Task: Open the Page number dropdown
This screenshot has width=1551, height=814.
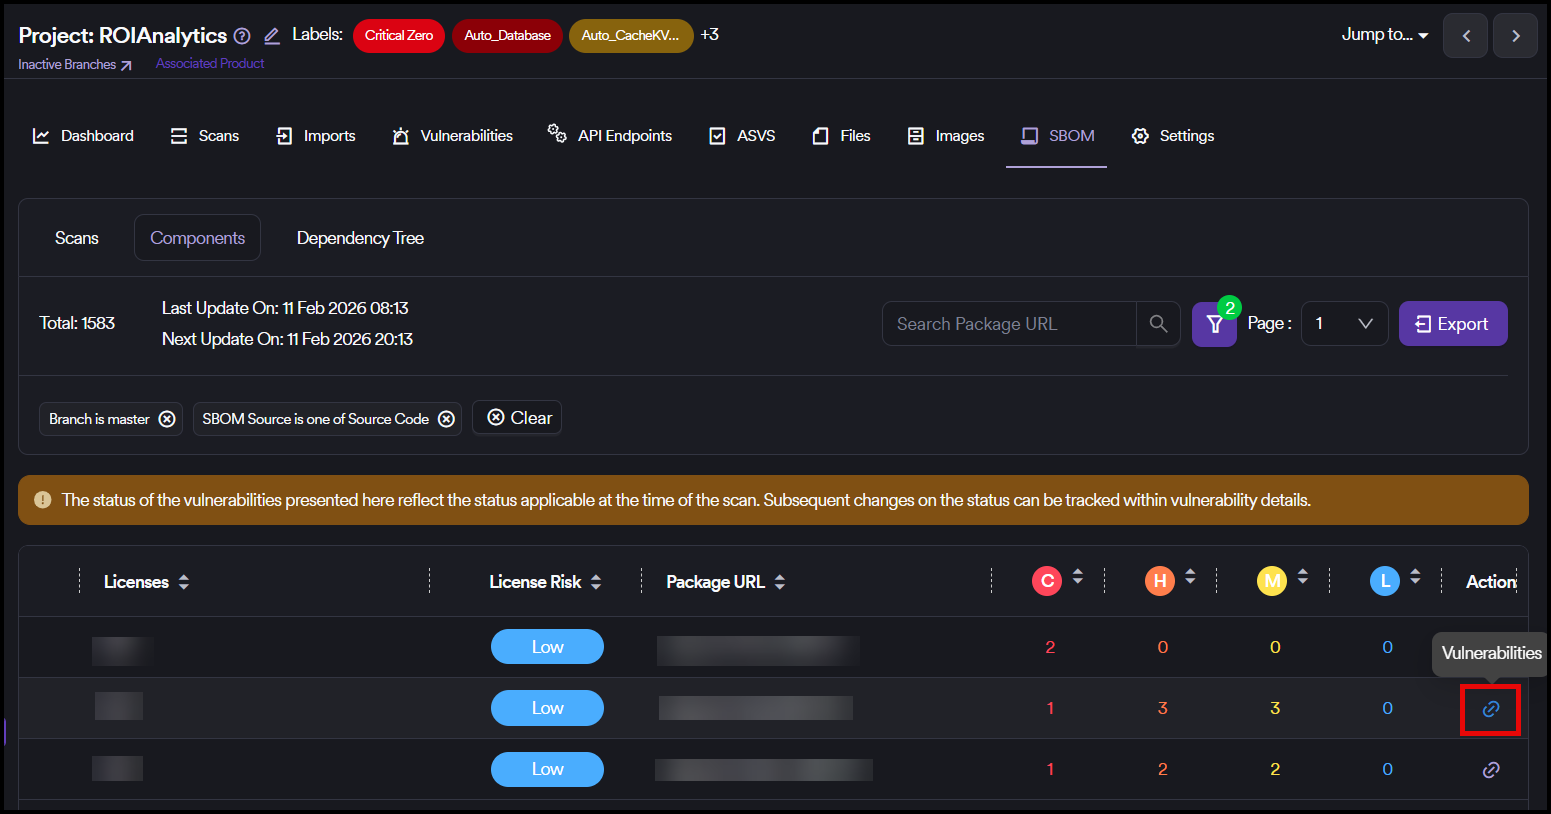Action: (1344, 324)
